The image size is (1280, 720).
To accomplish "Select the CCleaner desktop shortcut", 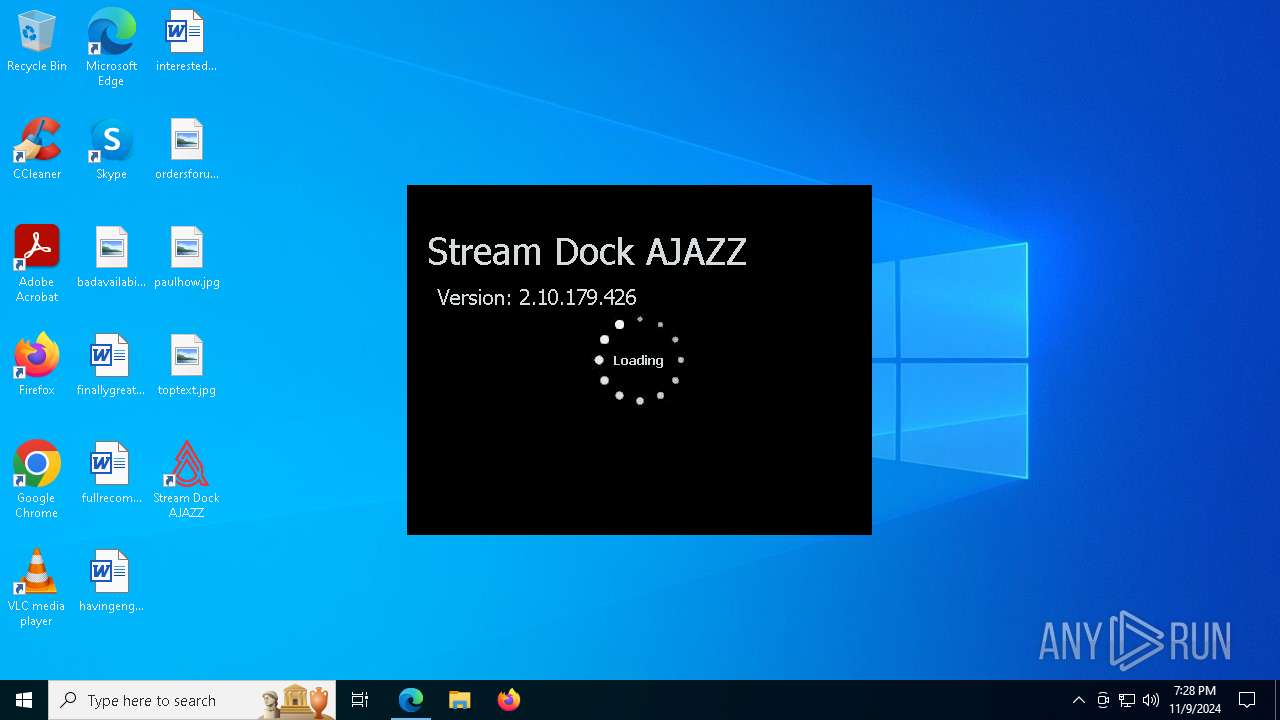I will pyautogui.click(x=37, y=150).
